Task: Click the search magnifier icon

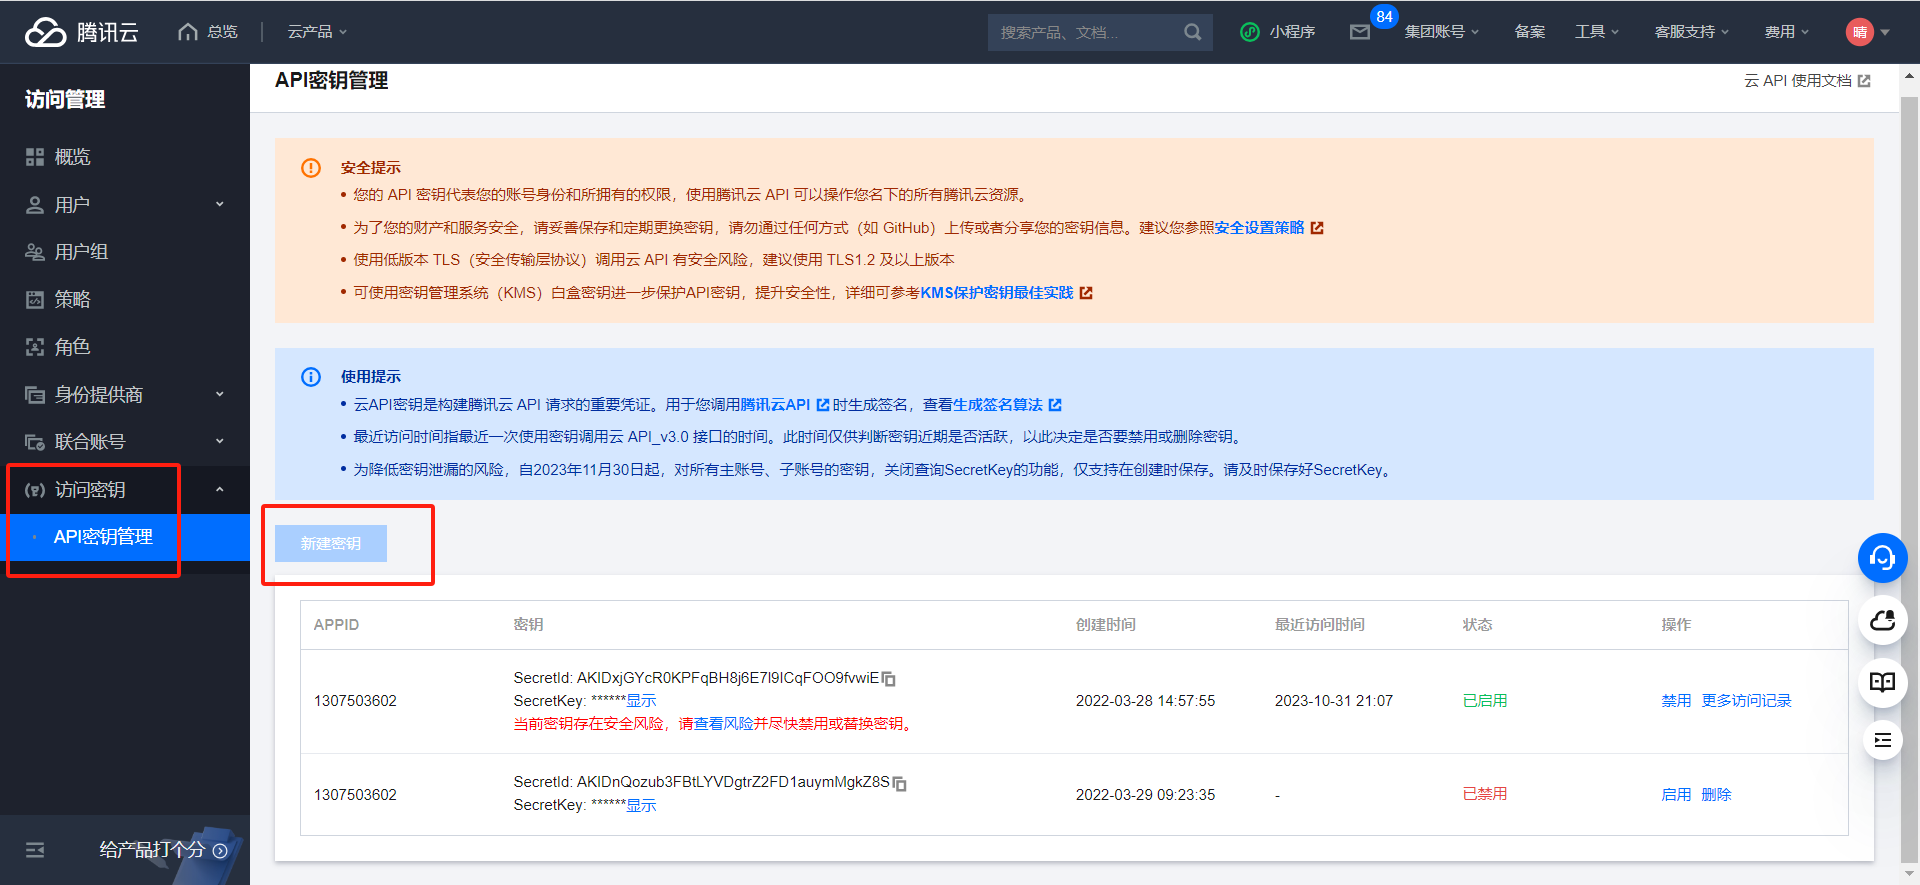Action: 1192,32
